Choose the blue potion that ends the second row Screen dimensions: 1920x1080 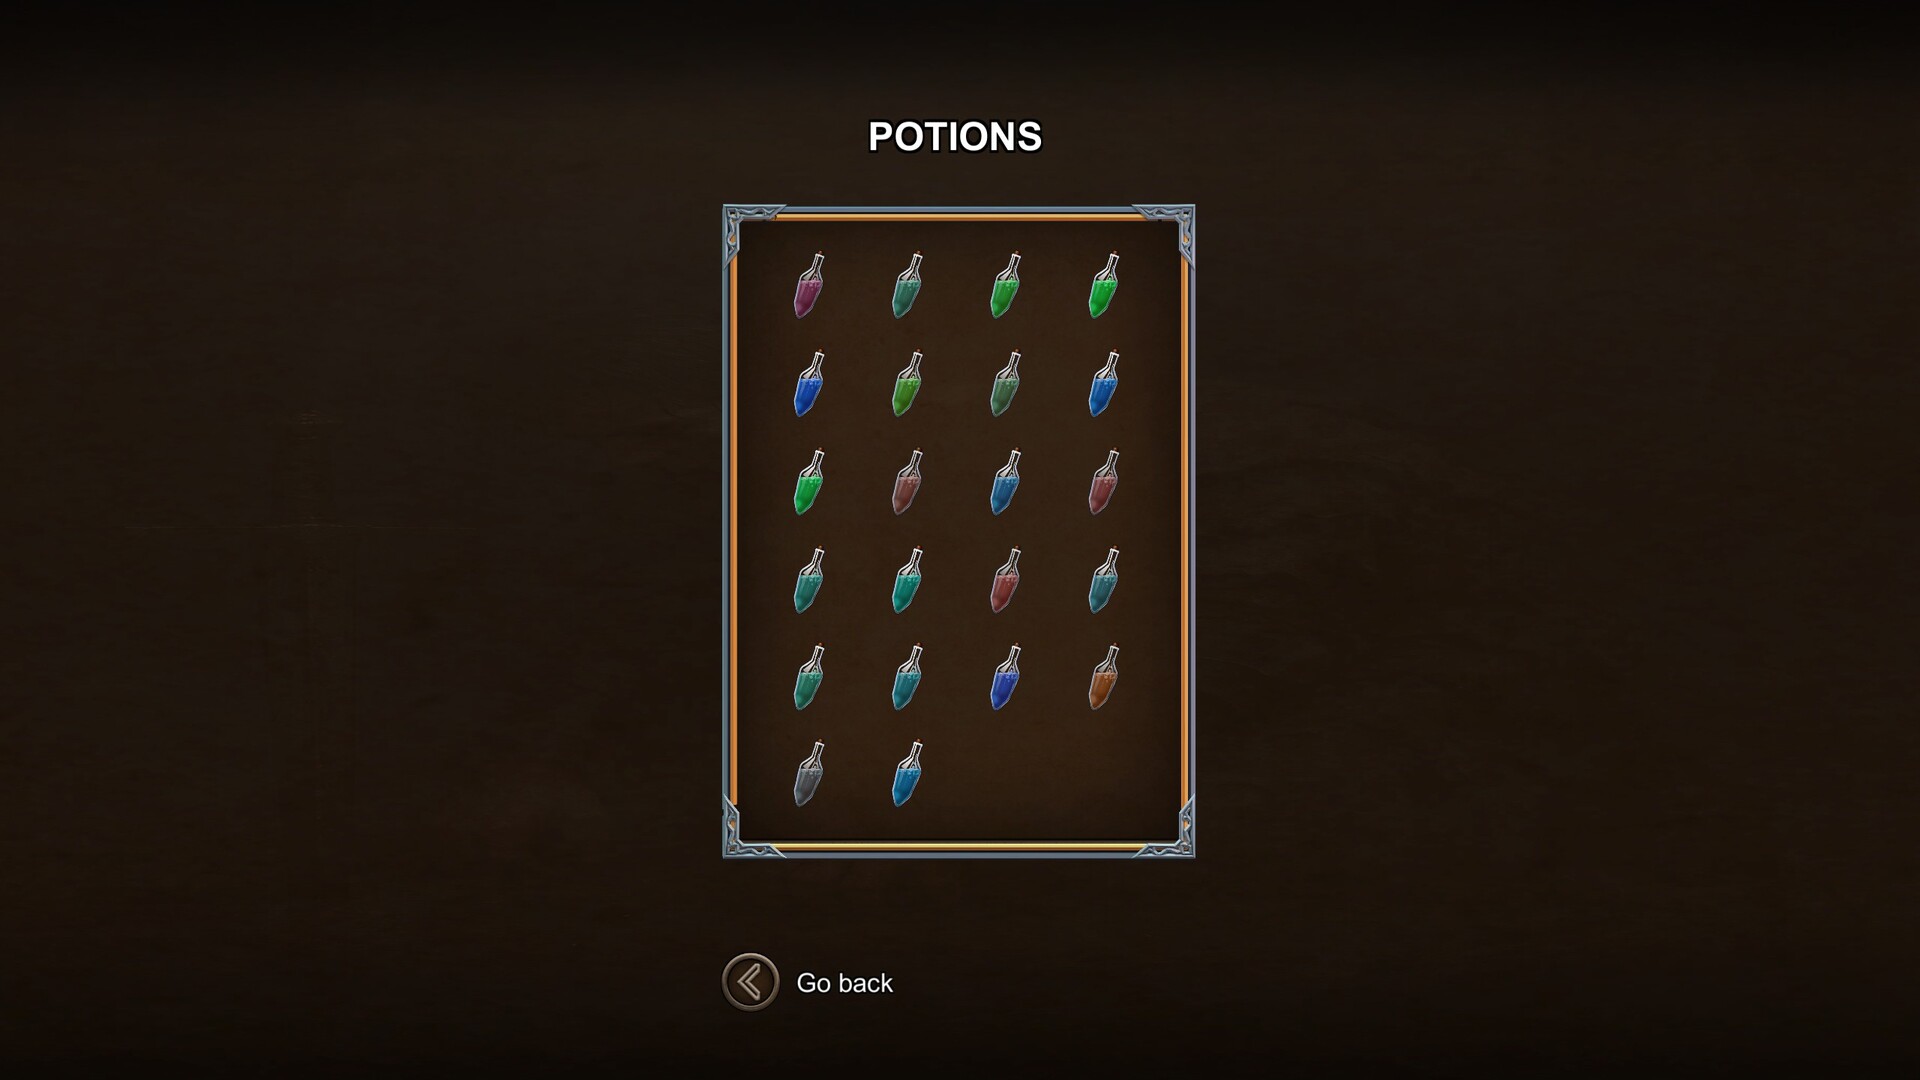(1104, 384)
